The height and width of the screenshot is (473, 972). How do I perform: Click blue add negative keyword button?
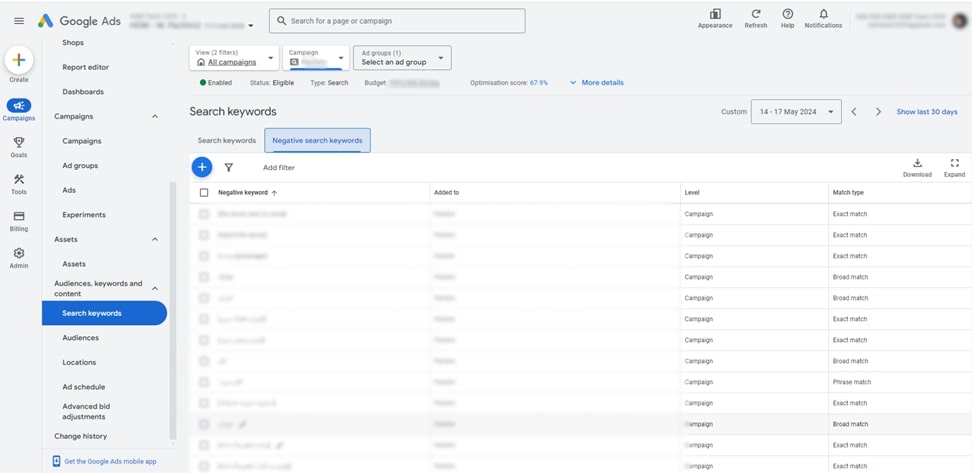click(201, 167)
